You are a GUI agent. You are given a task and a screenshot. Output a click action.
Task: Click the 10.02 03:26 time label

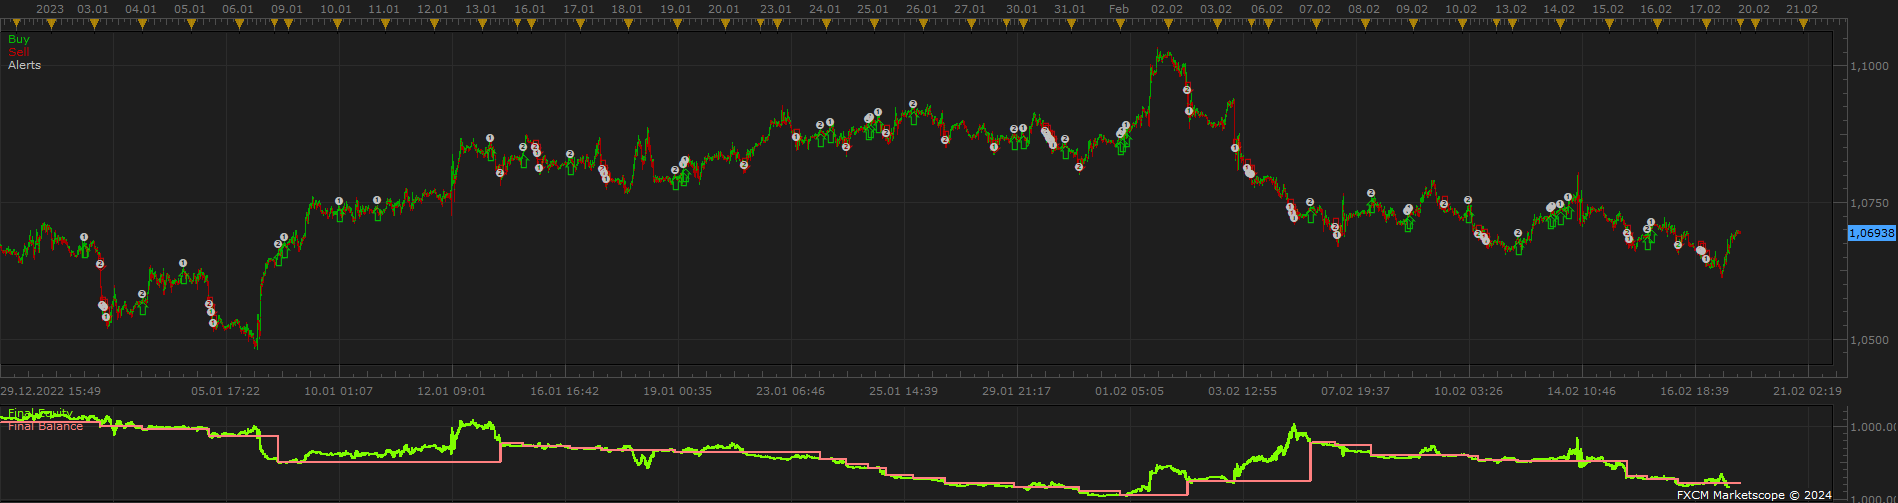pos(1468,391)
